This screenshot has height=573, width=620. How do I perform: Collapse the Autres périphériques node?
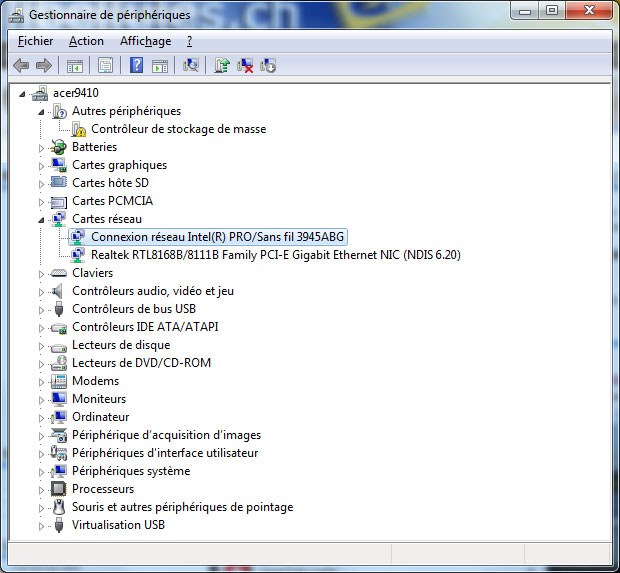click(41, 112)
